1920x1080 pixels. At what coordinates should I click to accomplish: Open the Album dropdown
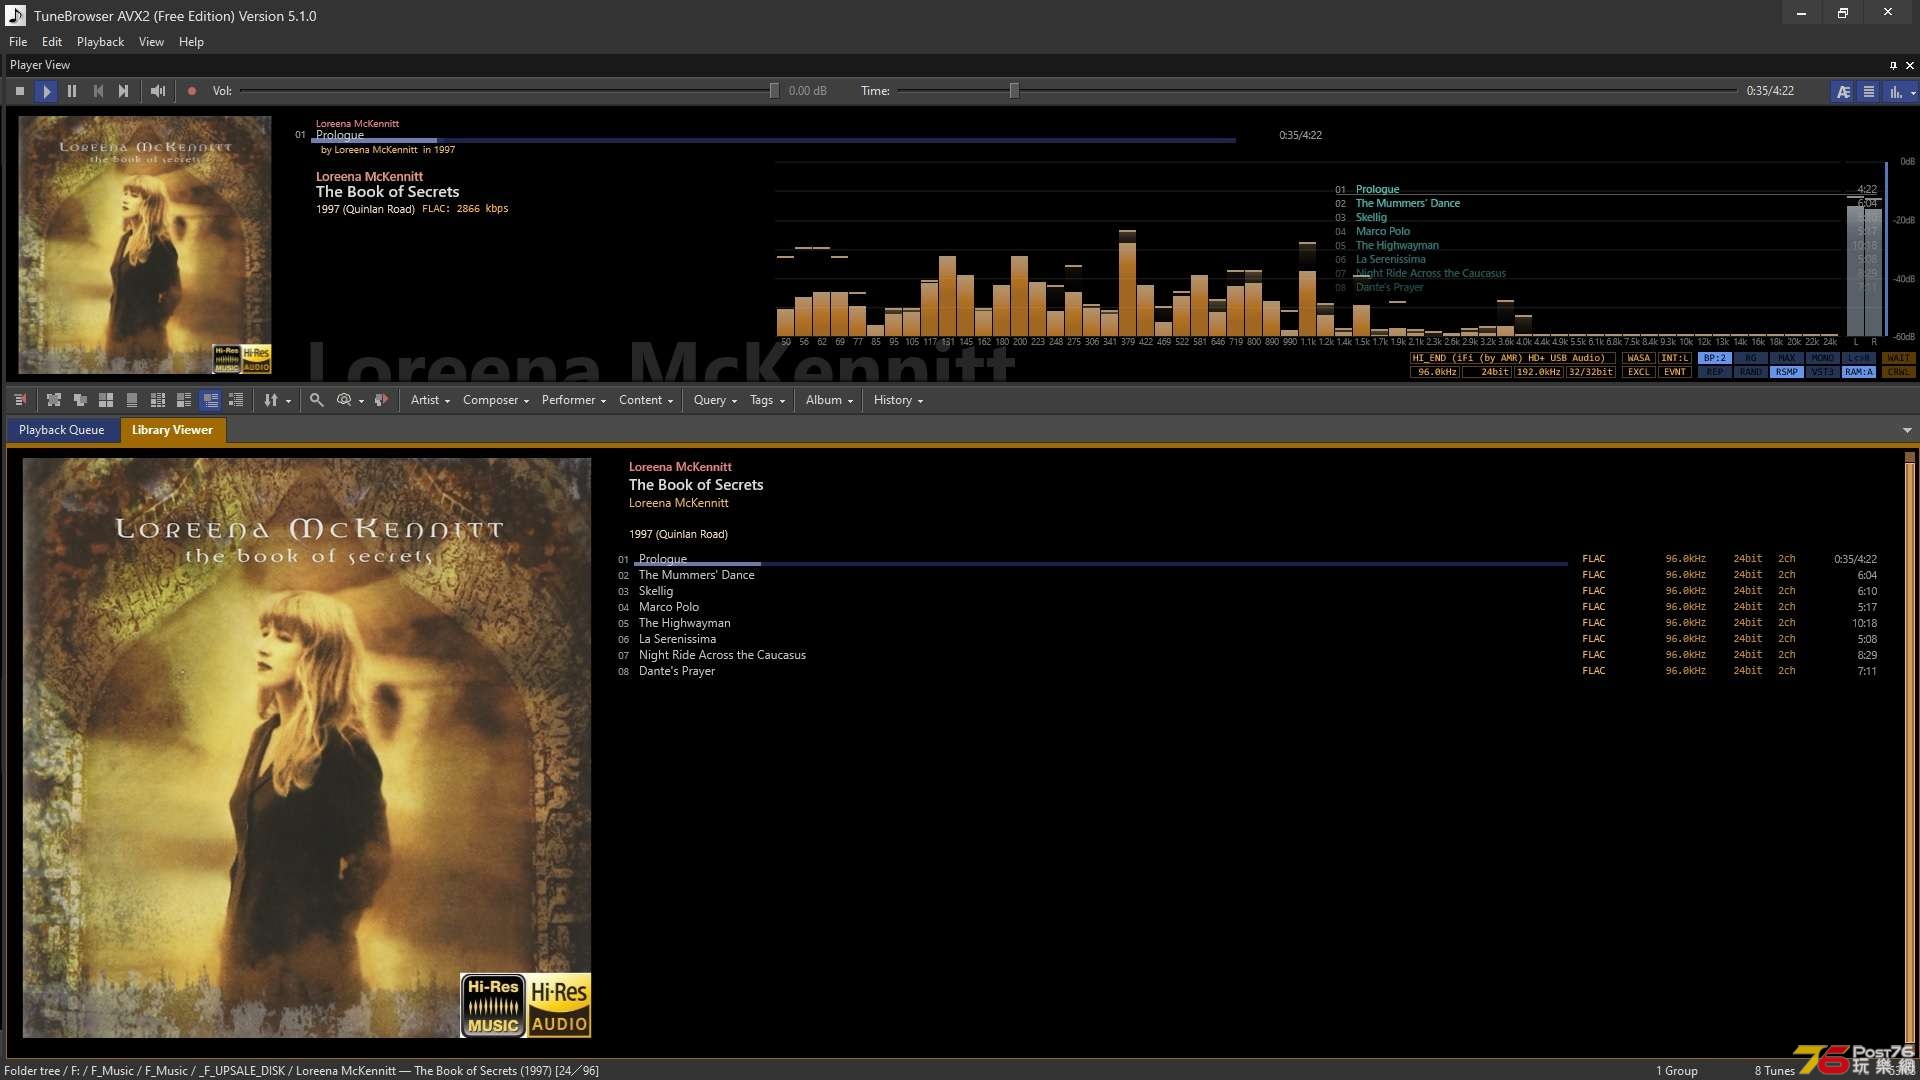(829, 400)
